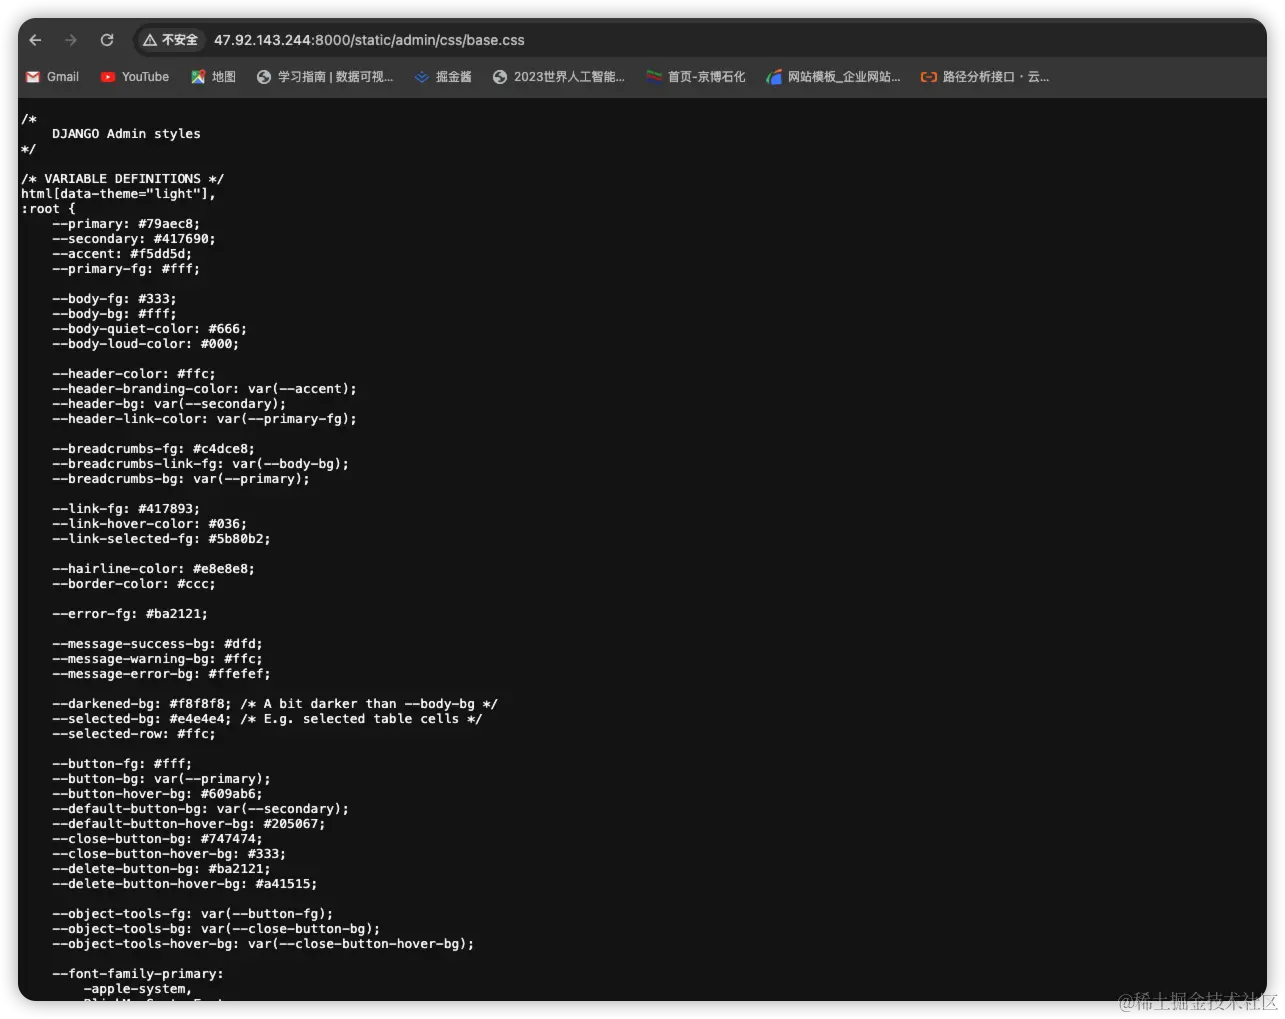Click the '--body-loud-color: #000;' line
Image resolution: width=1285 pixels, height=1019 pixels.
(145, 344)
